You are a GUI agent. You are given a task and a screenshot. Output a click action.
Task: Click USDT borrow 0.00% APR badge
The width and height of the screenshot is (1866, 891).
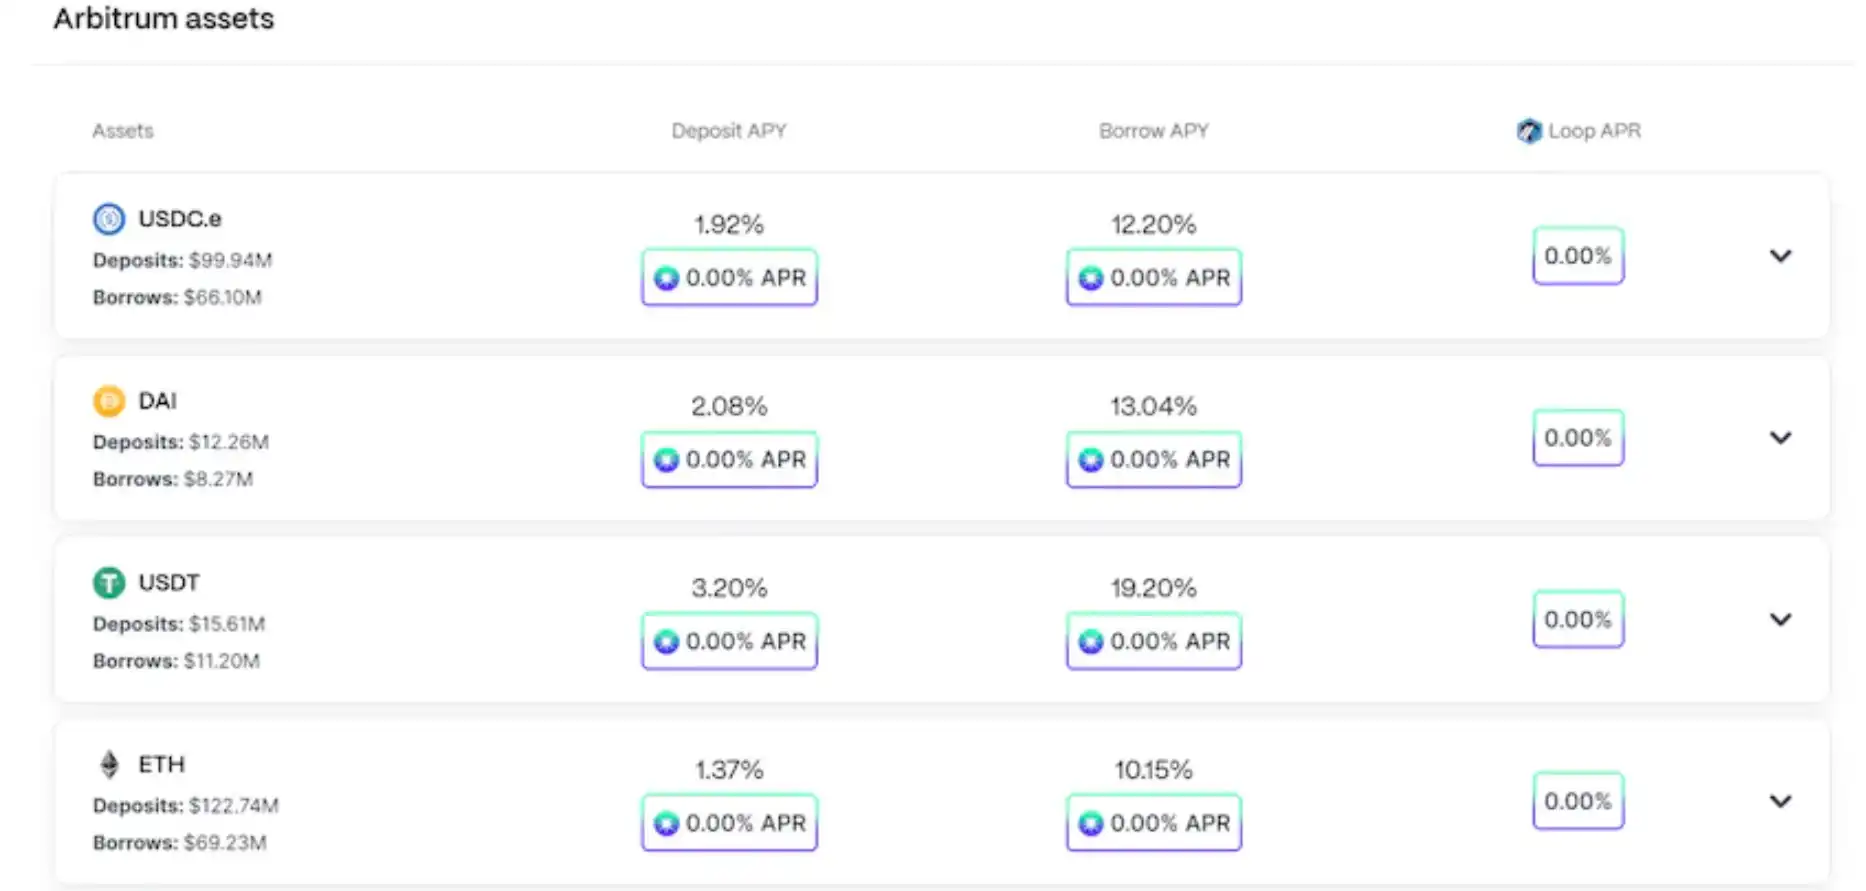(x=1154, y=641)
